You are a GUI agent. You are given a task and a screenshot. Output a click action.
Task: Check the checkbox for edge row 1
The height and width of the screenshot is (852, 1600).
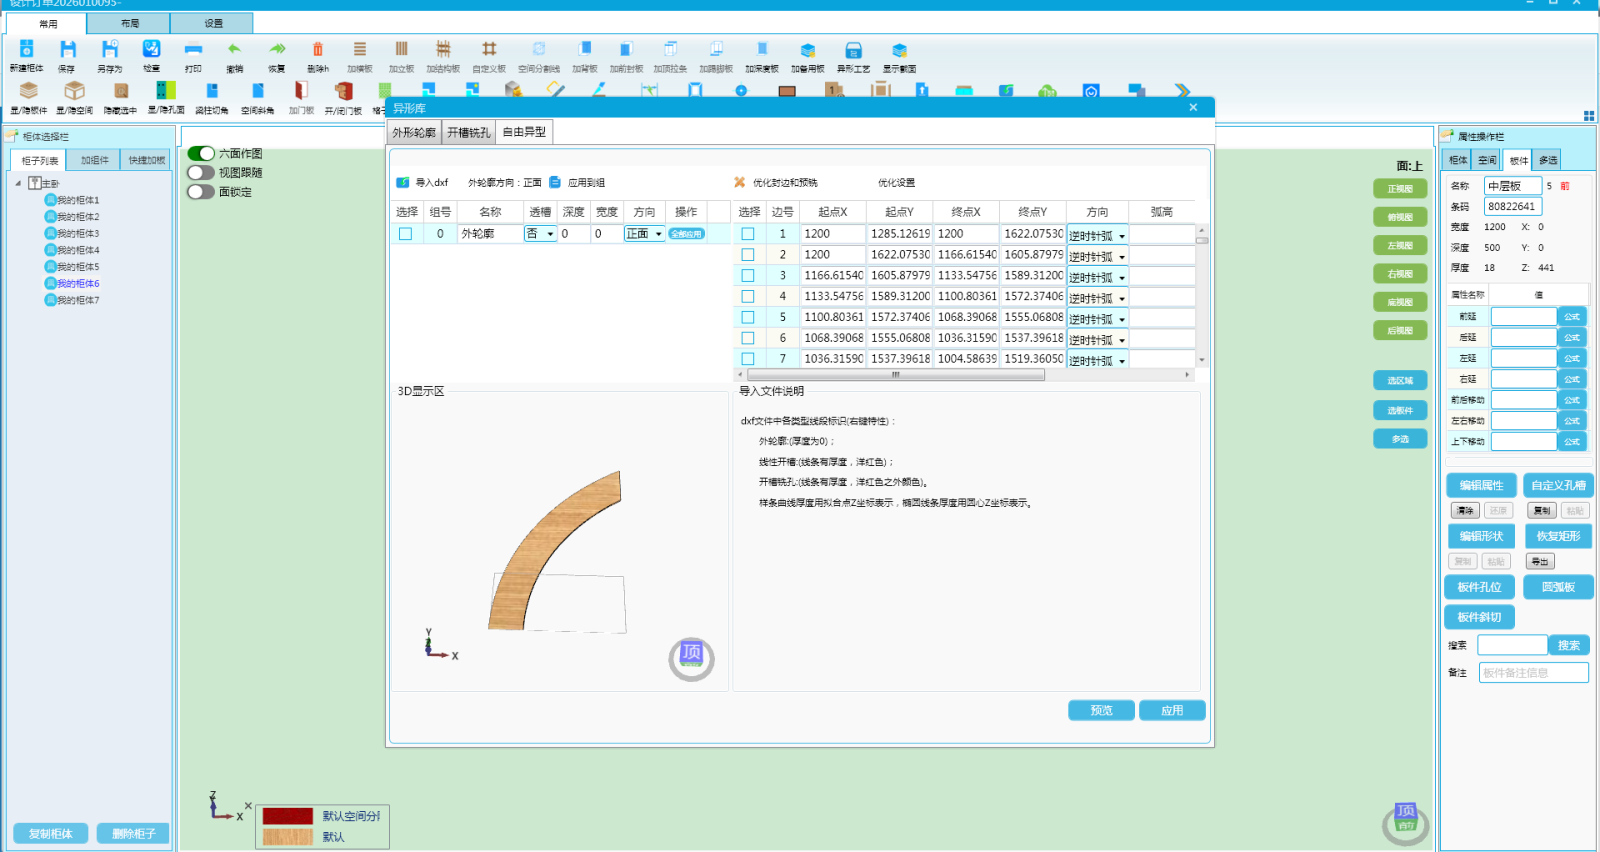747,234
